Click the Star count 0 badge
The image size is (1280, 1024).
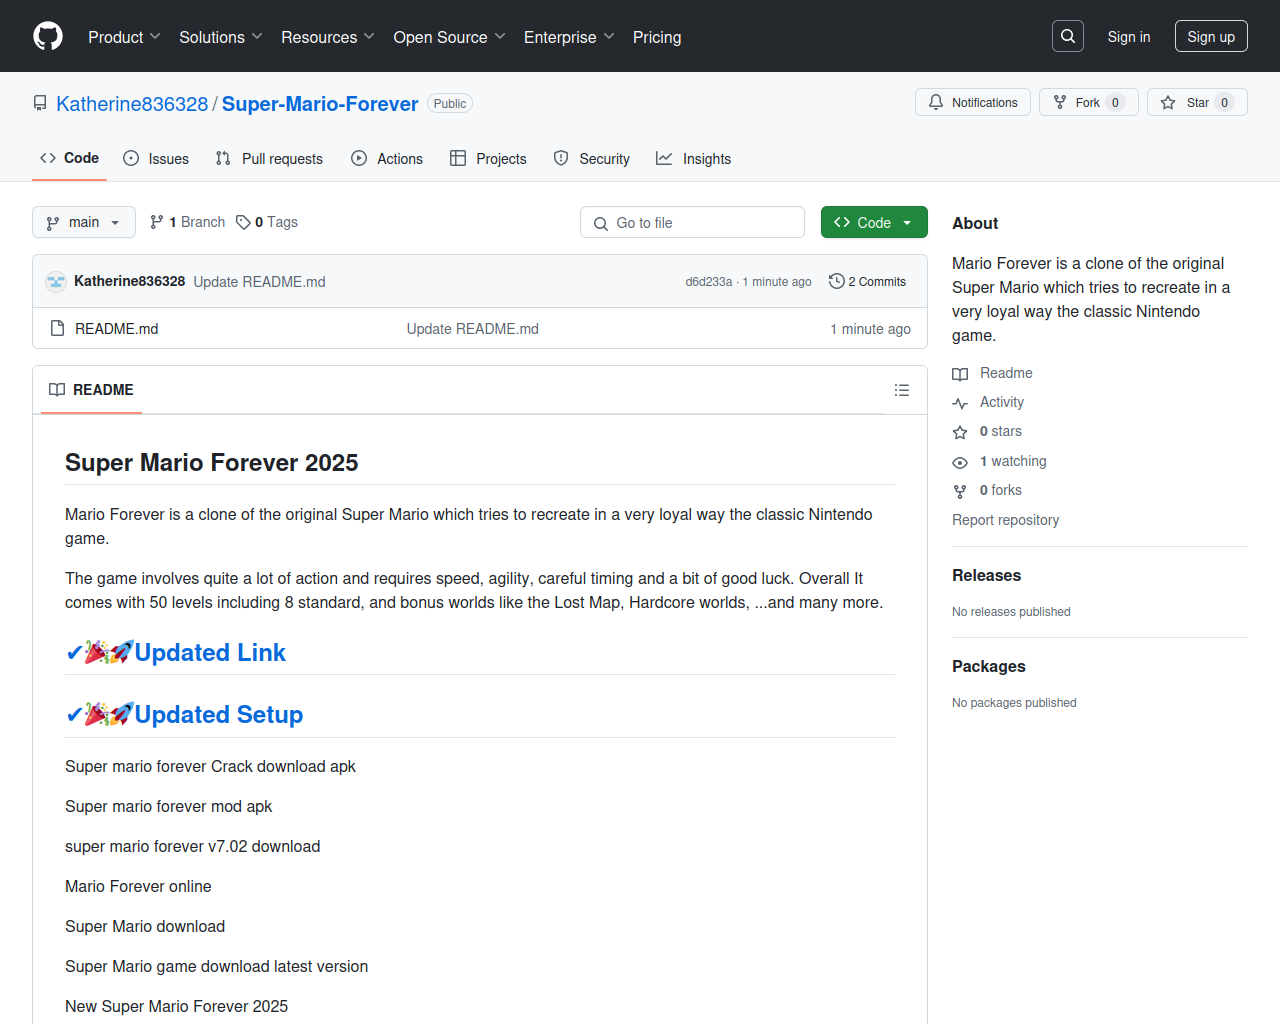[x=1225, y=103]
